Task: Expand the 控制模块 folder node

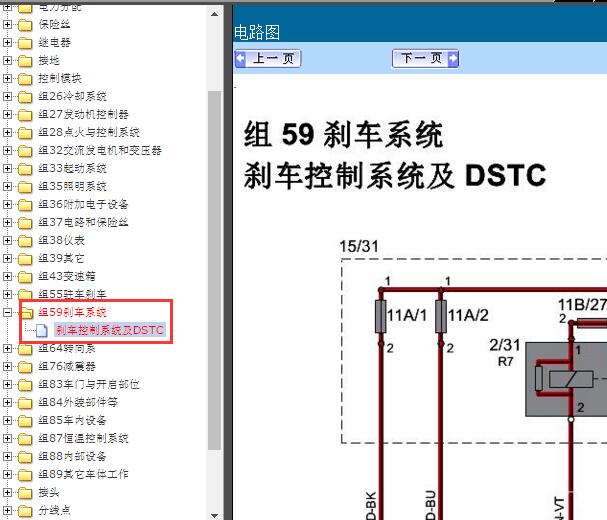Action: (x=7, y=78)
